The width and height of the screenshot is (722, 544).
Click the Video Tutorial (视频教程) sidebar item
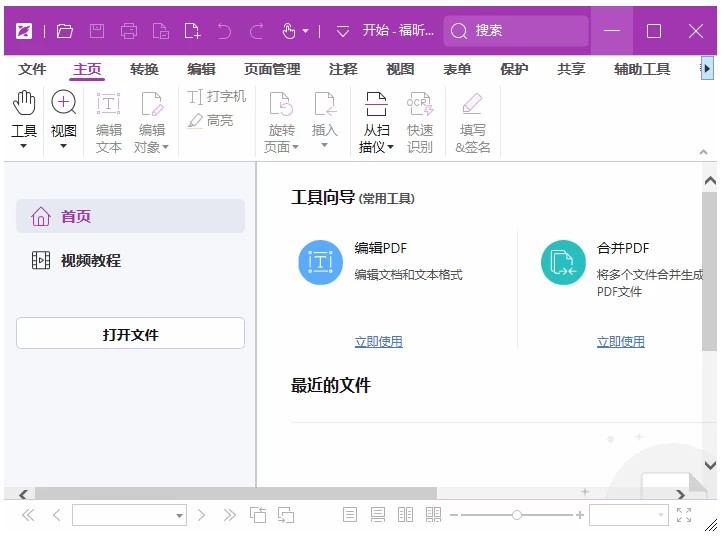tap(90, 260)
